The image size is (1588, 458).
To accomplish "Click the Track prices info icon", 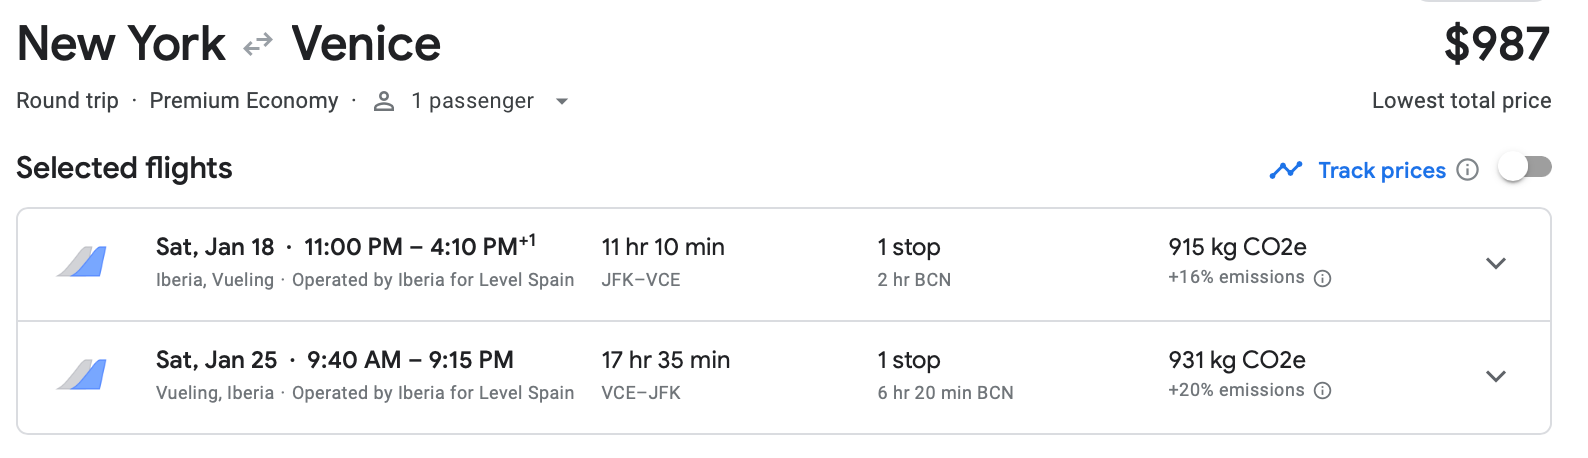I will click(1467, 170).
